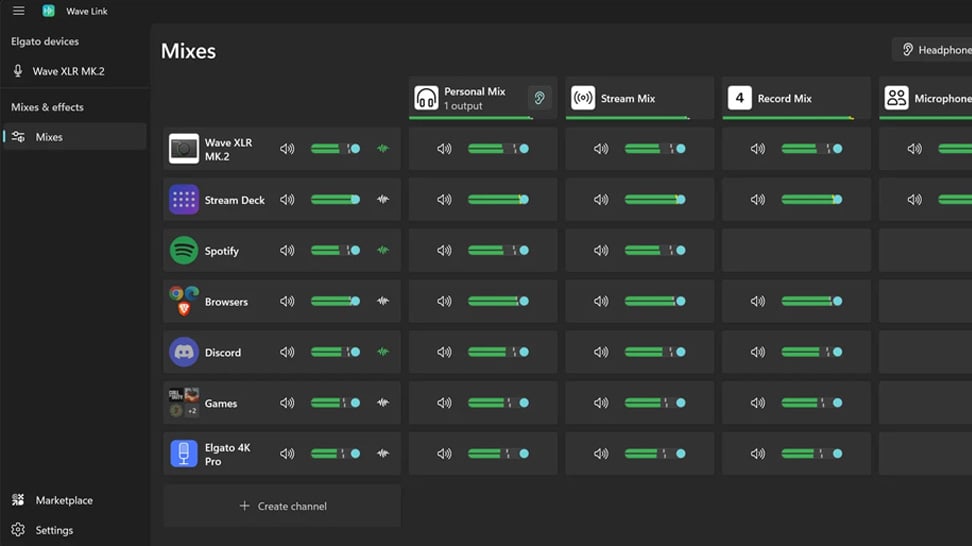Select the Record Mix header

pyautogui.click(x=796, y=98)
